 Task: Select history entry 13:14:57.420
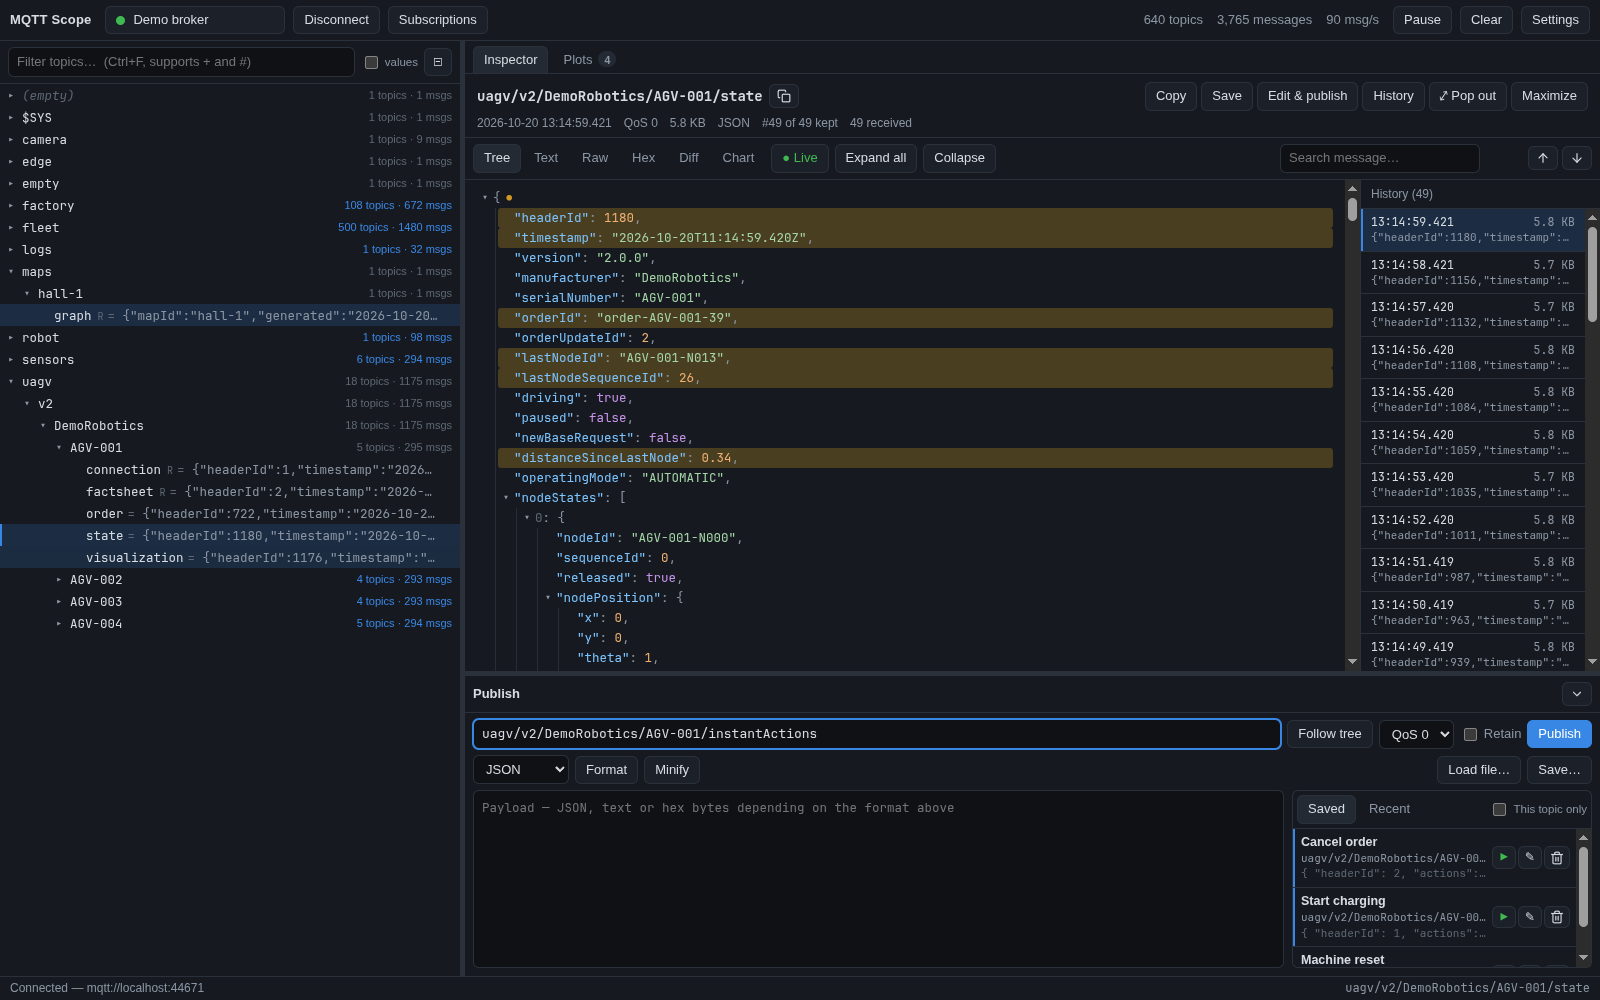[1473, 315]
